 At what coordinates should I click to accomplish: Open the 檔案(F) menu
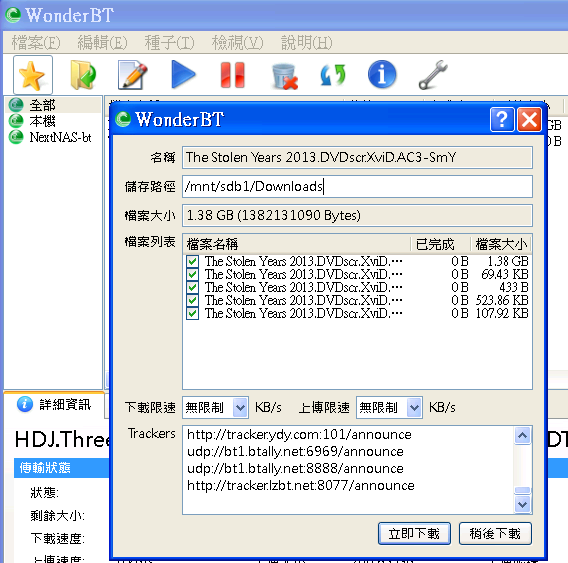click(36, 42)
